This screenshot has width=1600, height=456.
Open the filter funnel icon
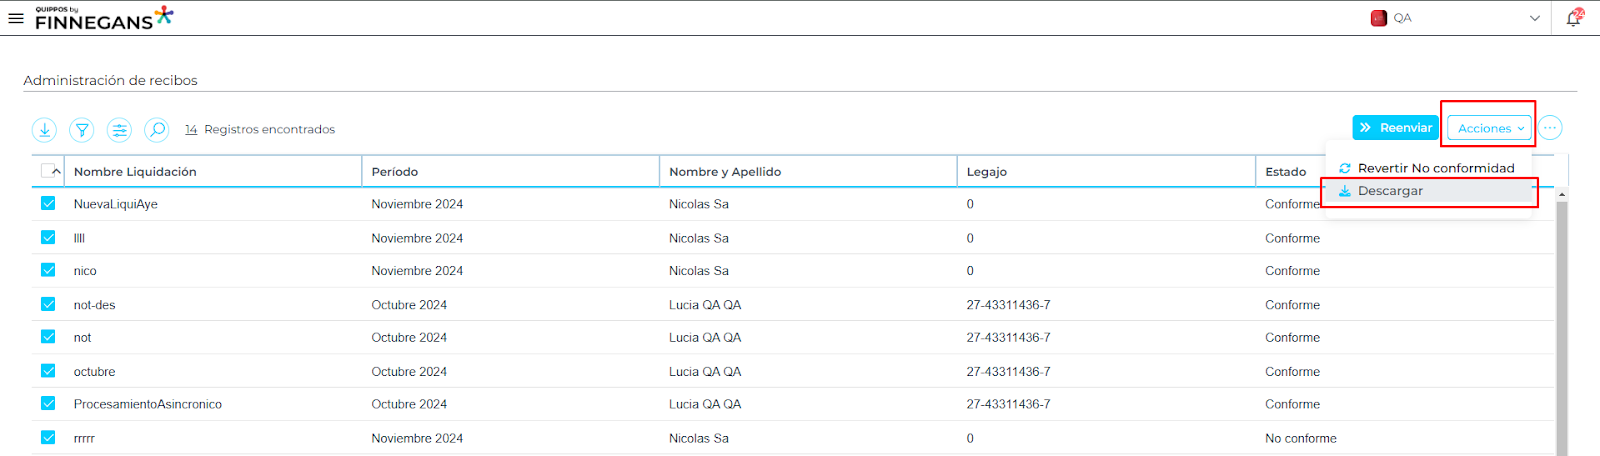[82, 130]
